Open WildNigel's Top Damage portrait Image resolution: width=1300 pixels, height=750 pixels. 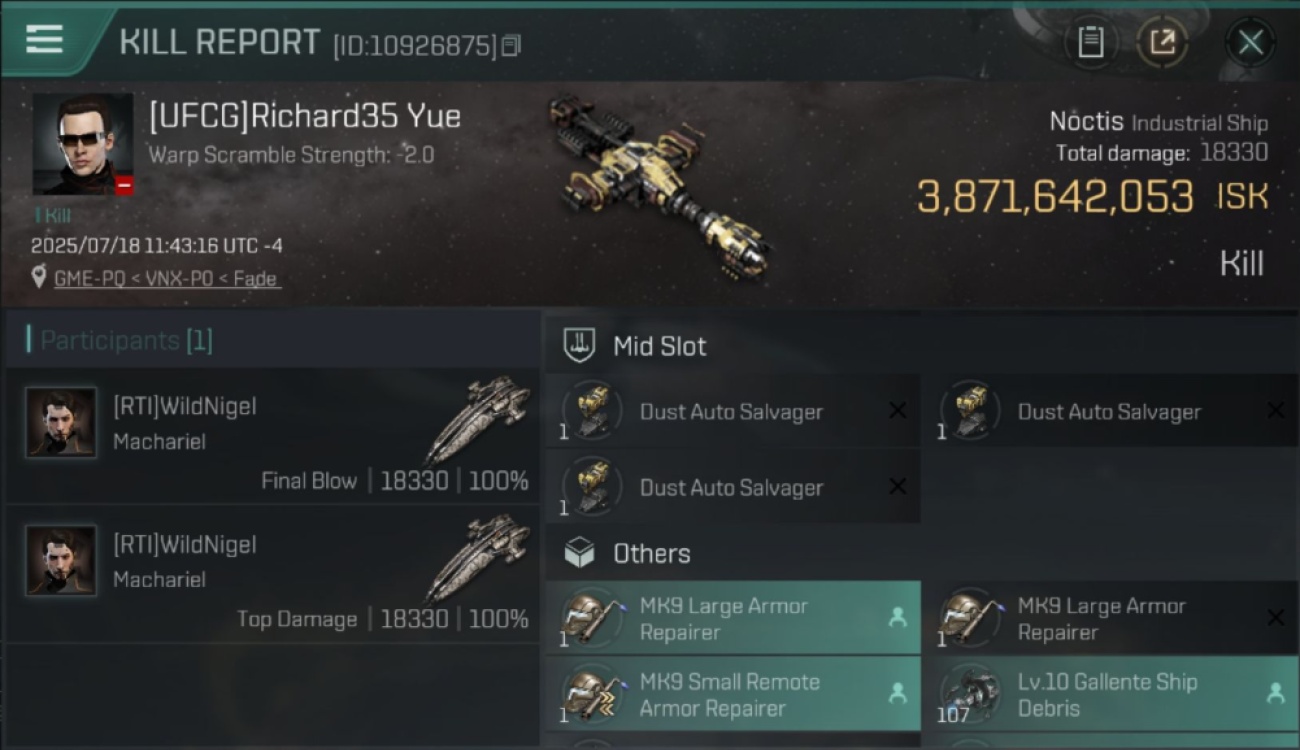(x=61, y=561)
